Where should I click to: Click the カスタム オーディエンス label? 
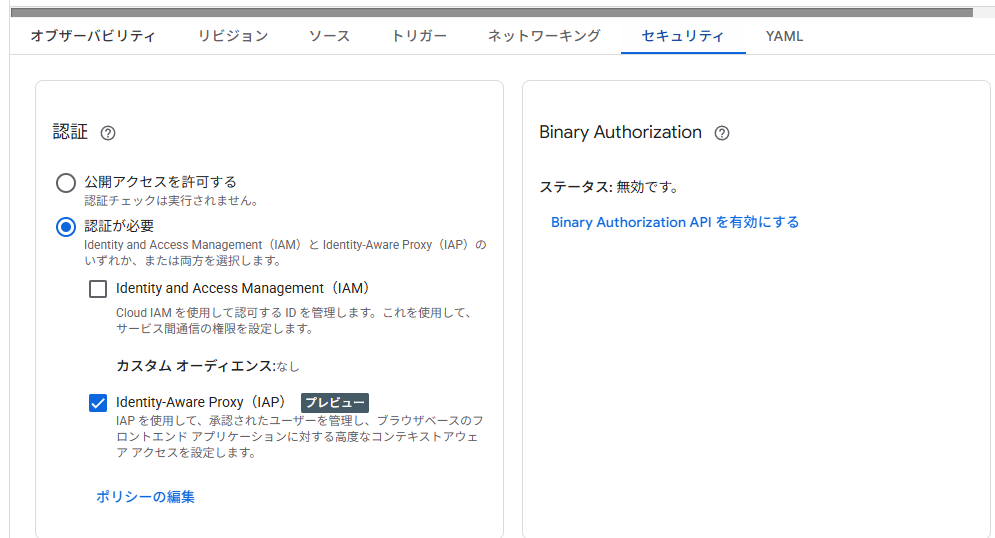point(195,366)
